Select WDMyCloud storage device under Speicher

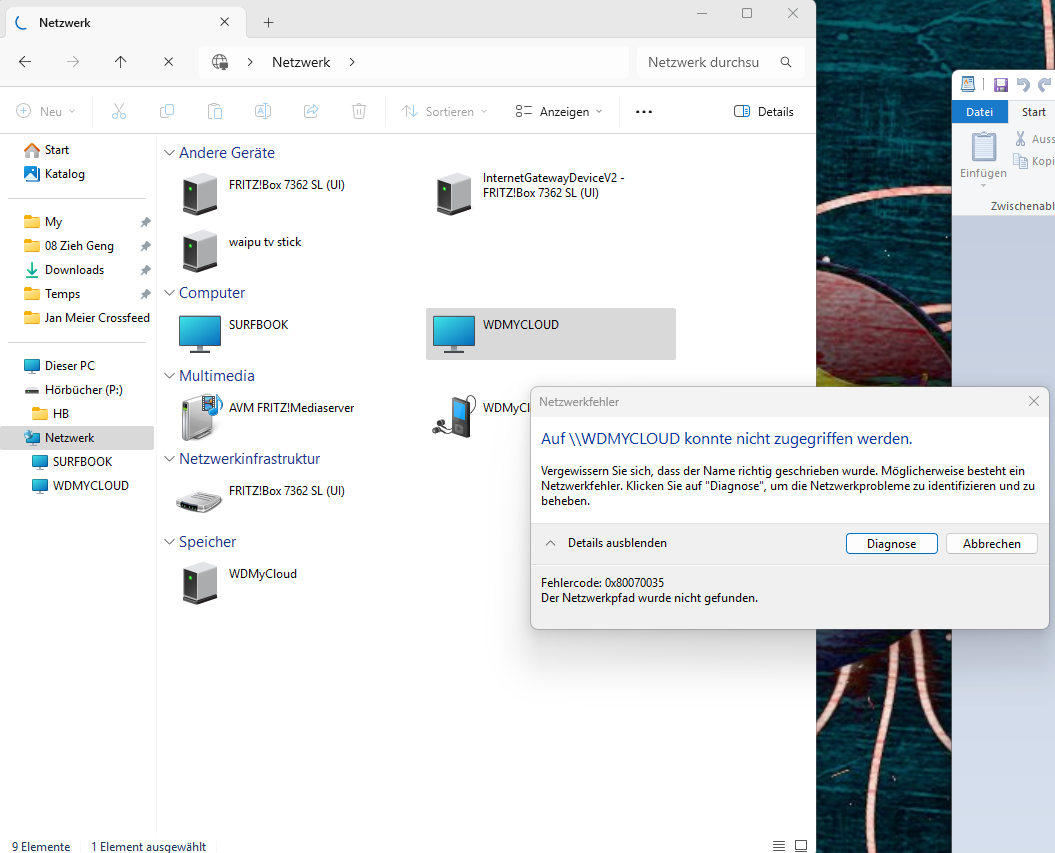(239, 583)
